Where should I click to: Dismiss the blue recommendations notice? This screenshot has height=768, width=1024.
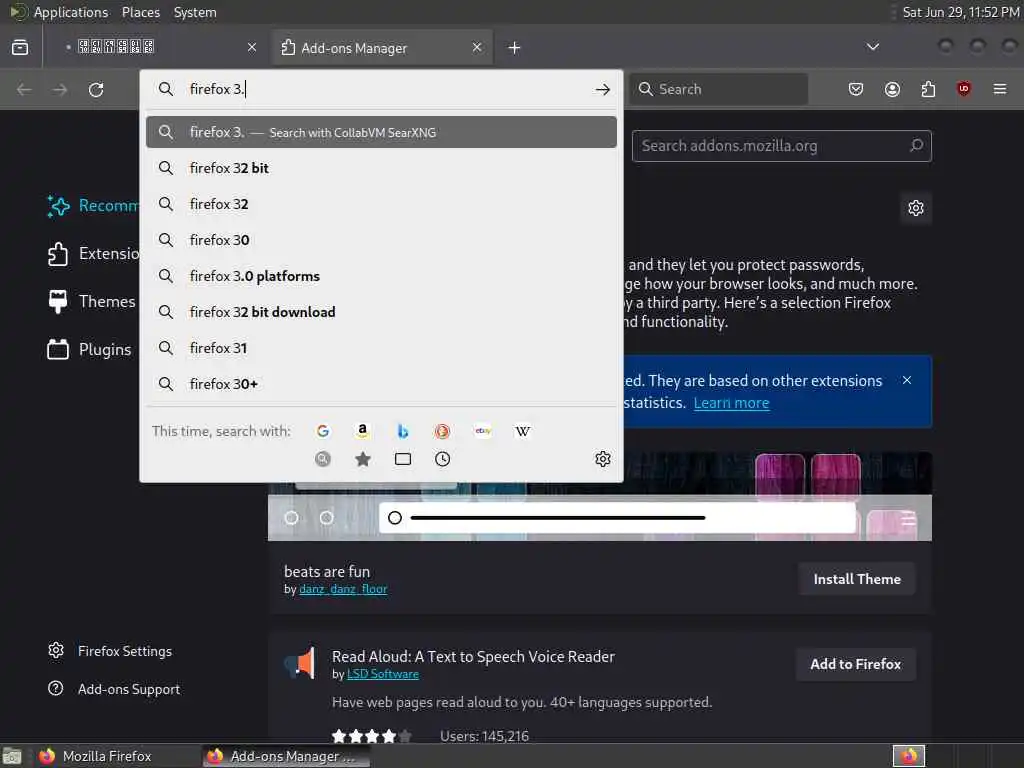pos(906,380)
